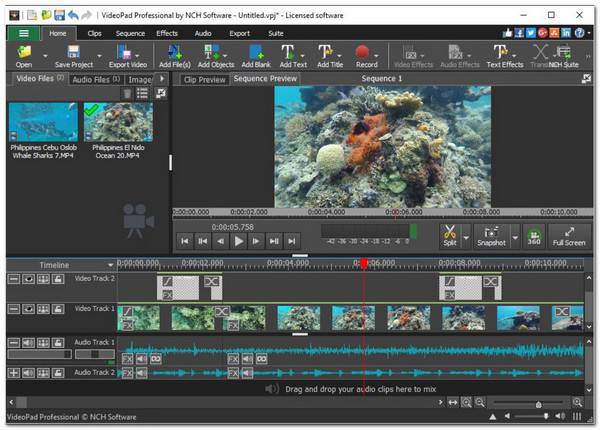Mute Audio Track 2 speaker toggle
This screenshot has width=600, height=430.
tap(28, 373)
